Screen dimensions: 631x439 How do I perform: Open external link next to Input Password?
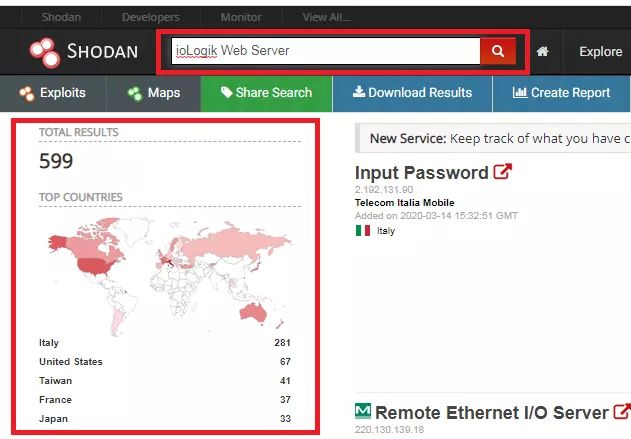[x=503, y=172]
